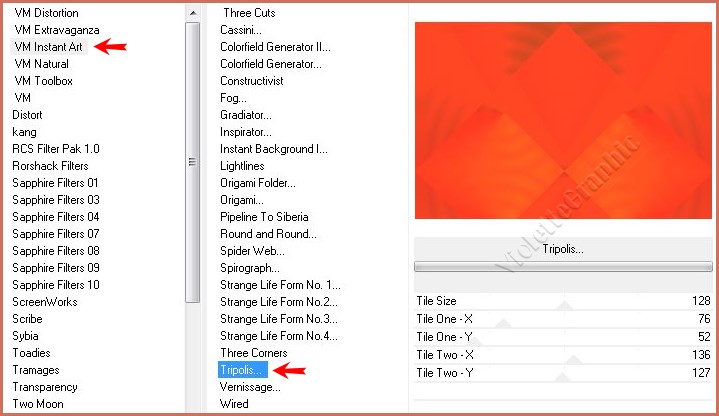Choose the Vernissage filter
Screen dimensions: 719x416
(x=250, y=387)
